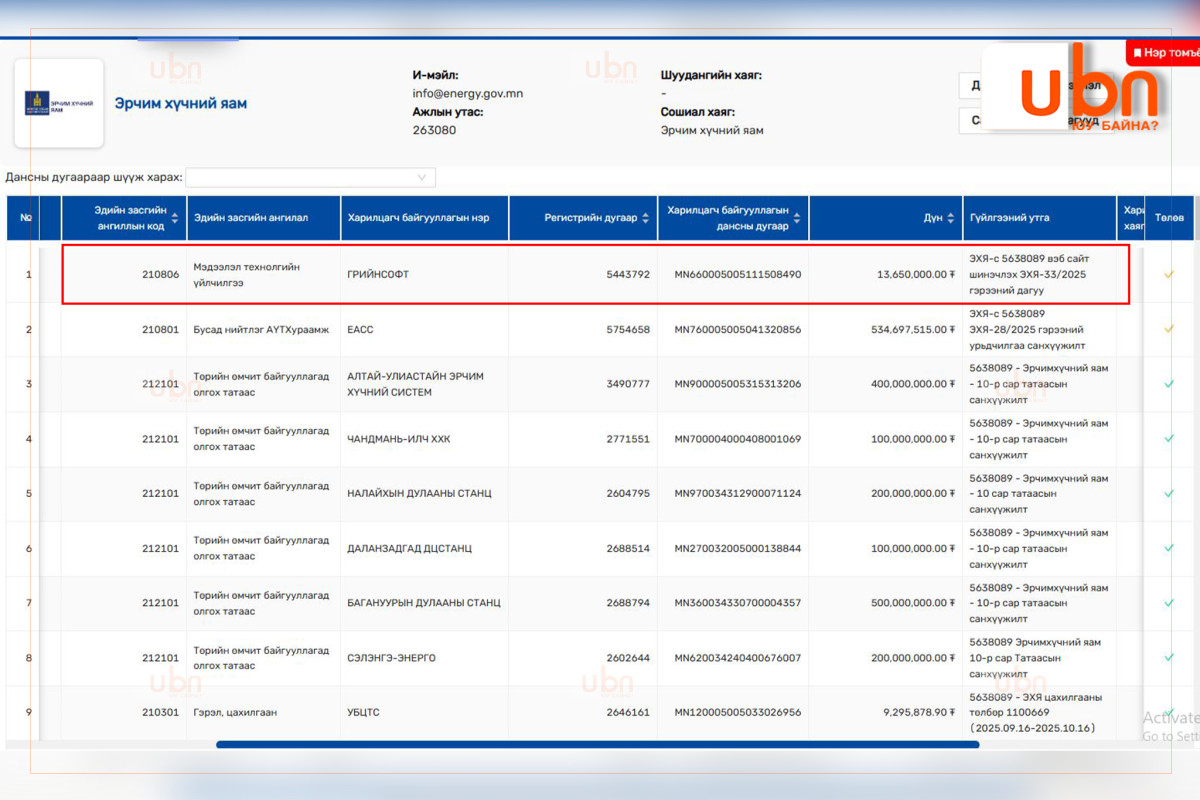
Task: Click the dropdown arrow in account filter
Action: coord(422,177)
